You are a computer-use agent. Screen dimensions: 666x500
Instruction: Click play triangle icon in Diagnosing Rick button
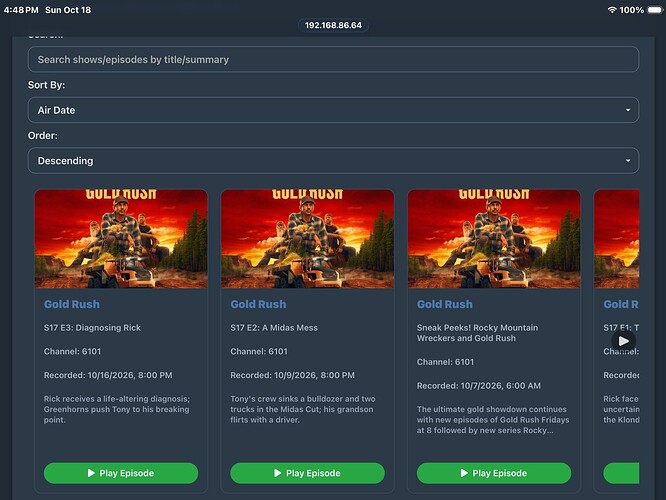coord(91,473)
